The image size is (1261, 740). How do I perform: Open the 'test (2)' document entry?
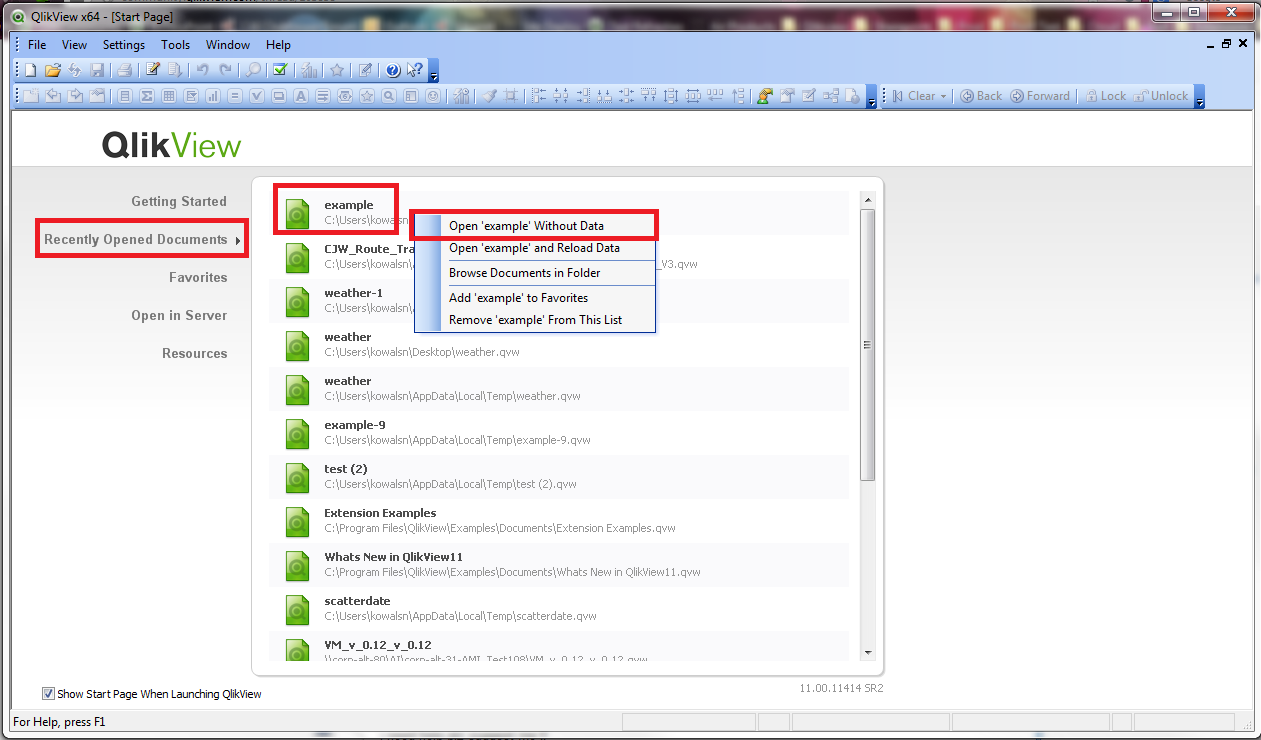click(559, 476)
